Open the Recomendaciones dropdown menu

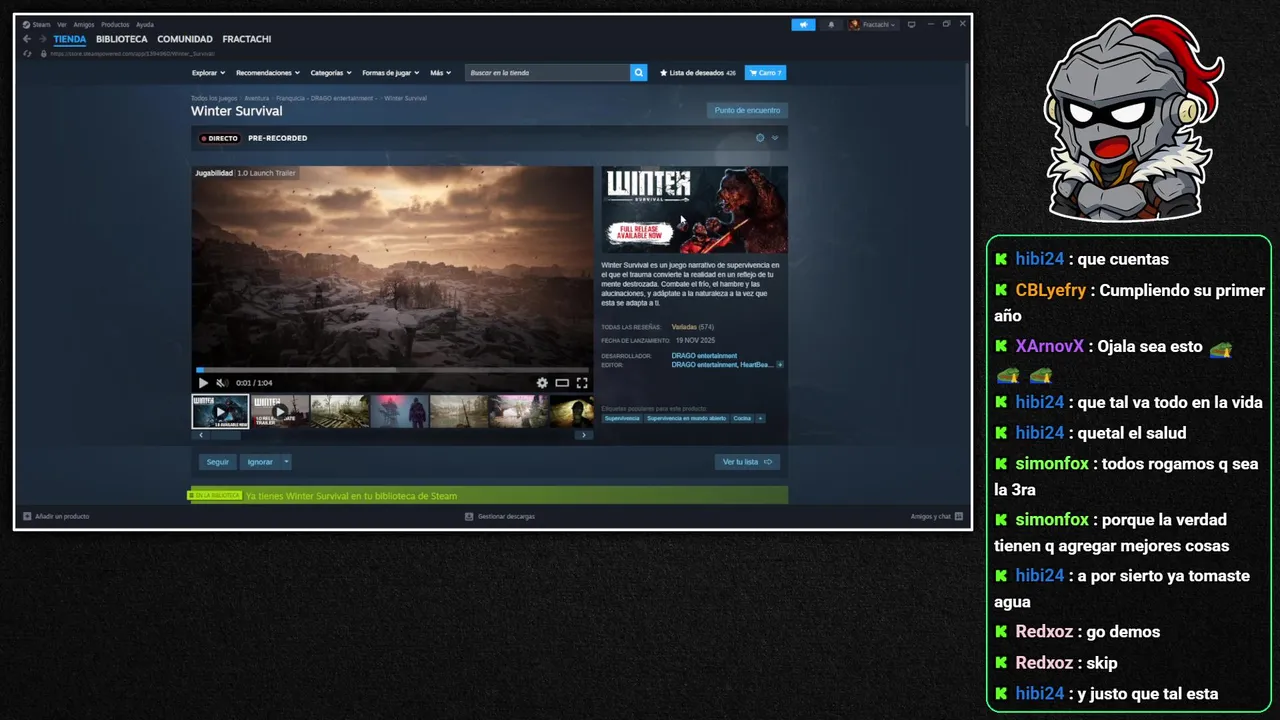[x=269, y=73]
